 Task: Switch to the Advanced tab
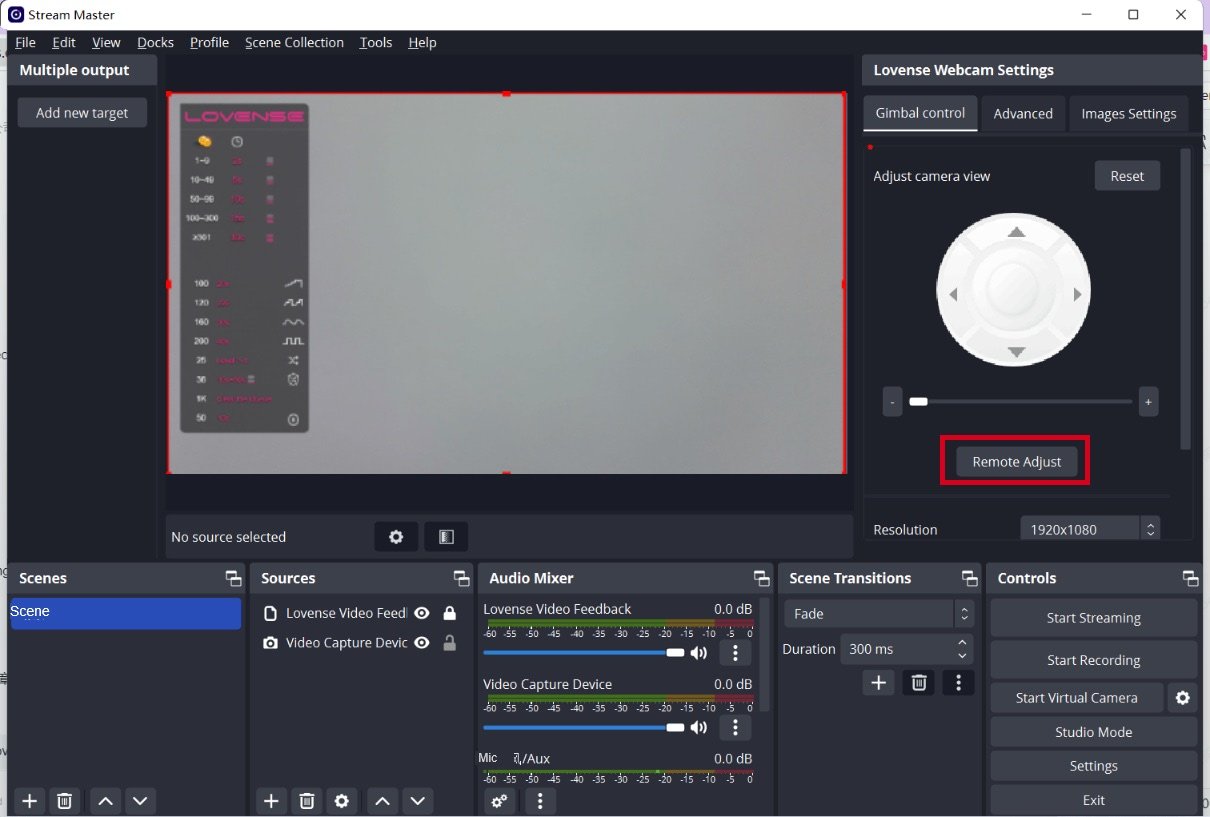(x=1023, y=113)
